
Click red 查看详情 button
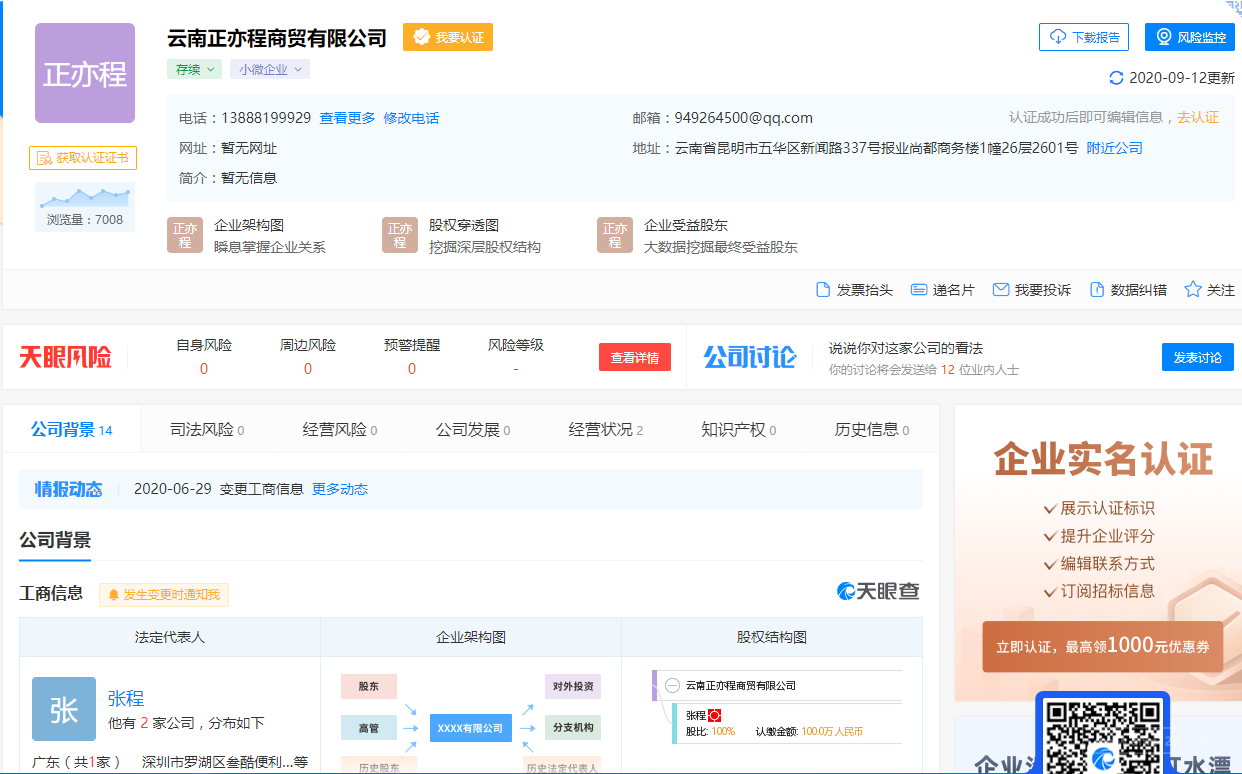[x=635, y=357]
